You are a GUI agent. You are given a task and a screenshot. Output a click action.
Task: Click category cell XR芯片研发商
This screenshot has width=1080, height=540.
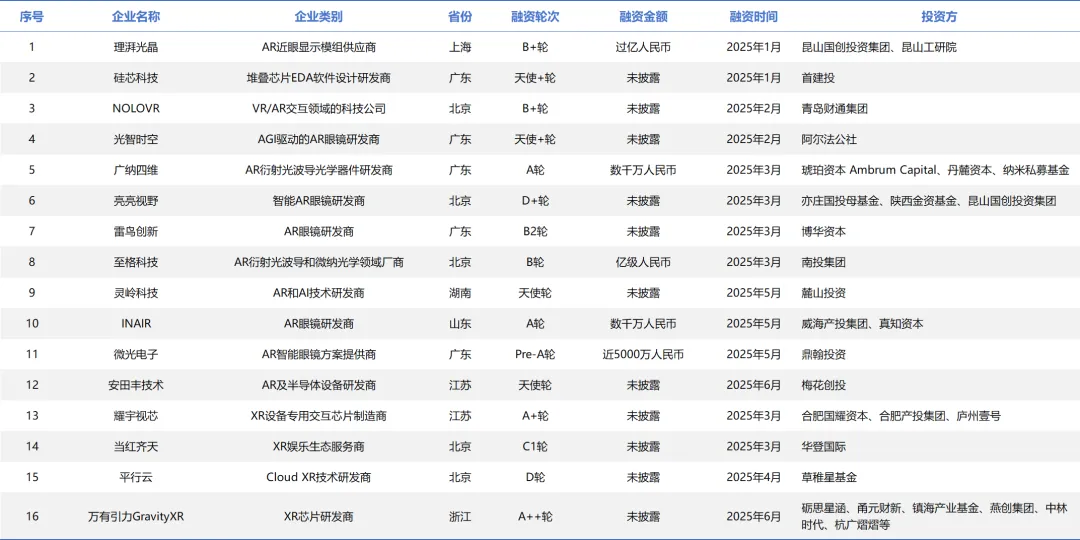click(318, 517)
